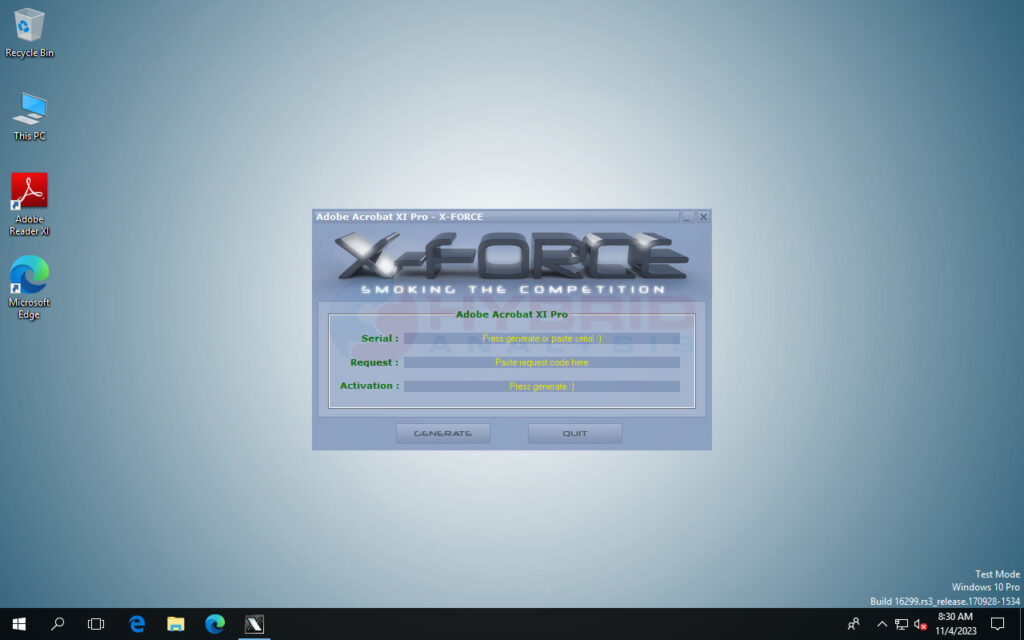Select the Adobe Reader XI shortcut
Image resolution: width=1024 pixels, height=640 pixels.
[29, 204]
